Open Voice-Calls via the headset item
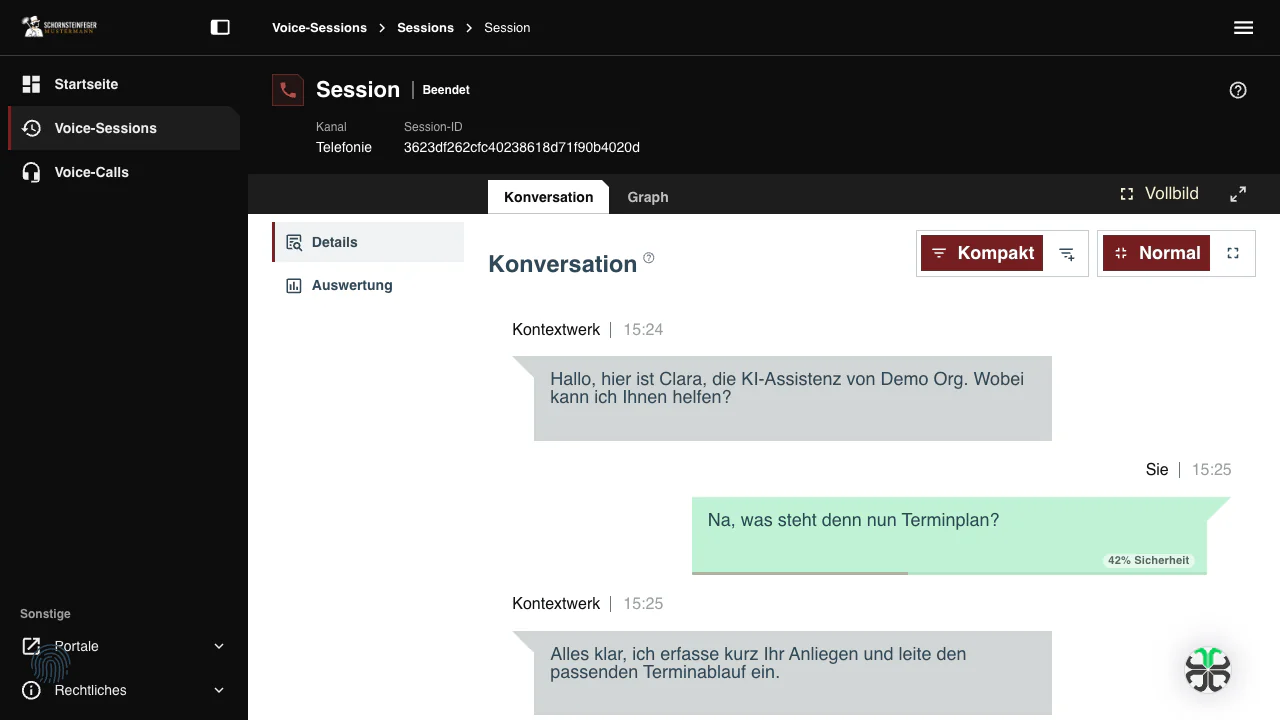The image size is (1280, 720). pyautogui.click(x=124, y=172)
